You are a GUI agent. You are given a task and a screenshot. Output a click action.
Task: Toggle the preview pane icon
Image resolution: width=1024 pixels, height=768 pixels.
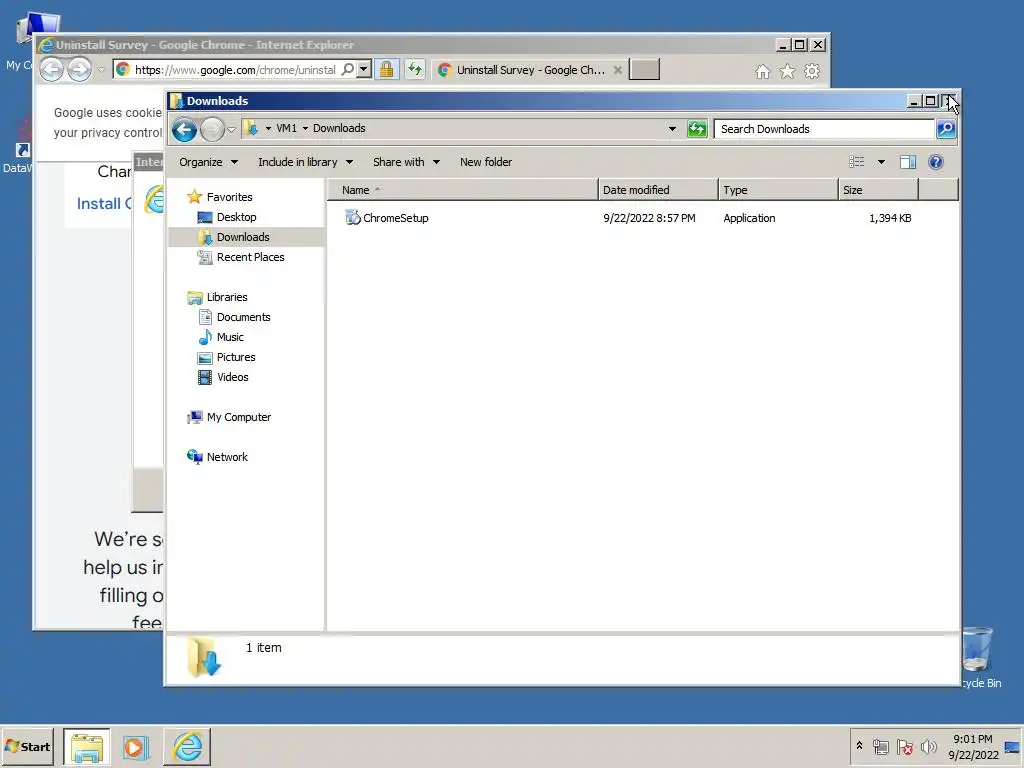[x=908, y=162]
